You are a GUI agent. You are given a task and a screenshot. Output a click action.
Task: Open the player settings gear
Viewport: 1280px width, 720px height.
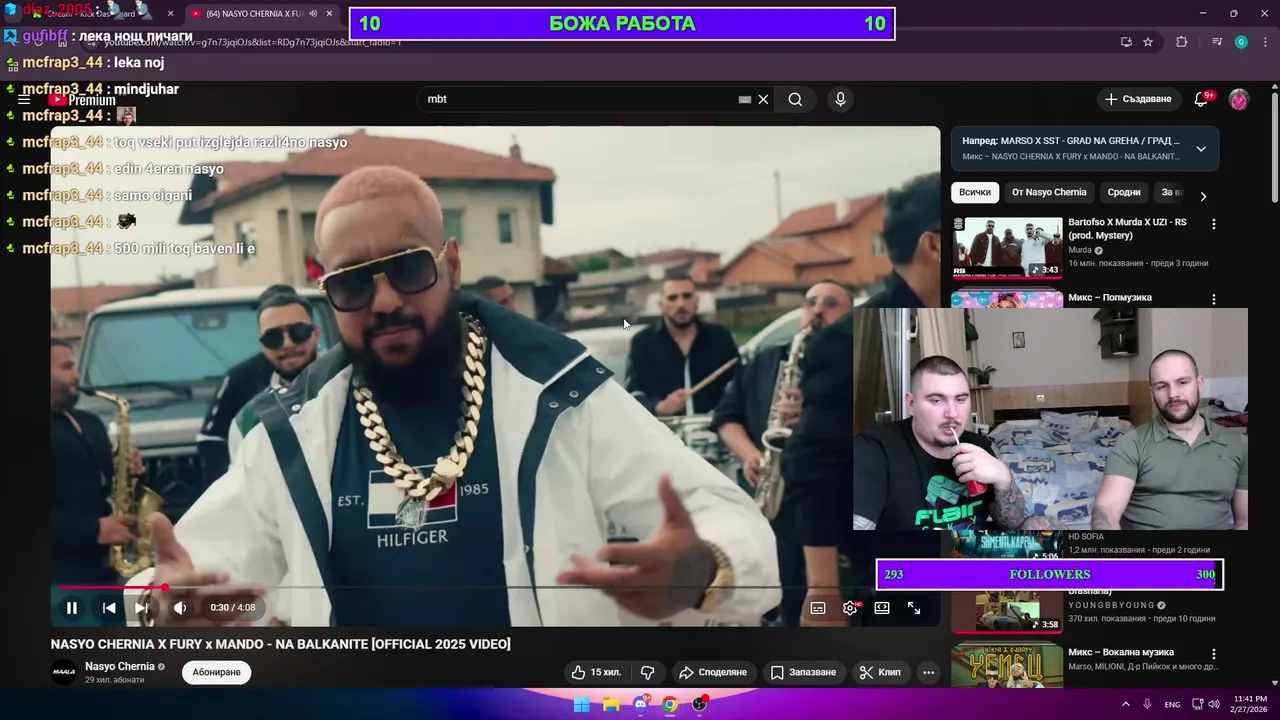coord(850,608)
